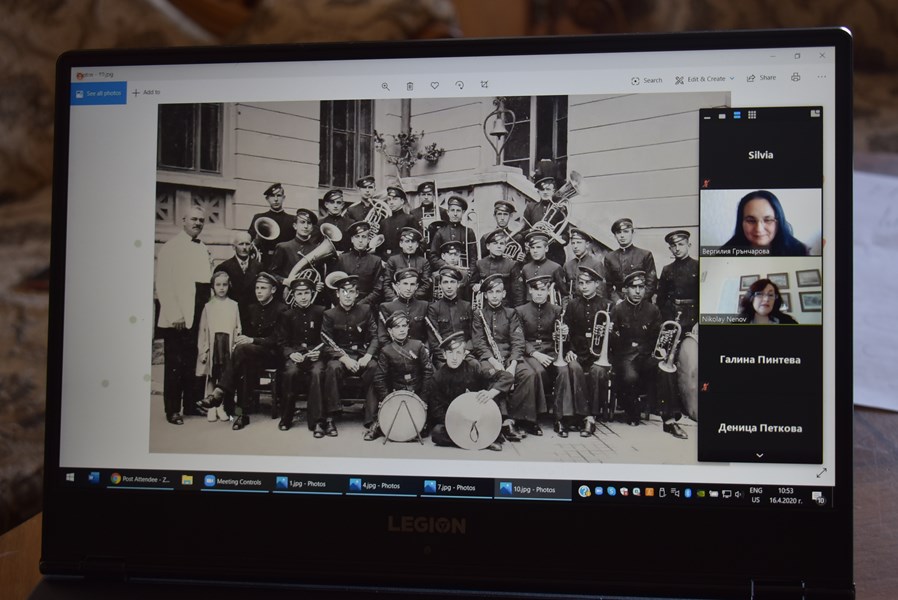The height and width of the screenshot is (600, 898).
Task: Open the crop tool icon
Action: coord(485,86)
